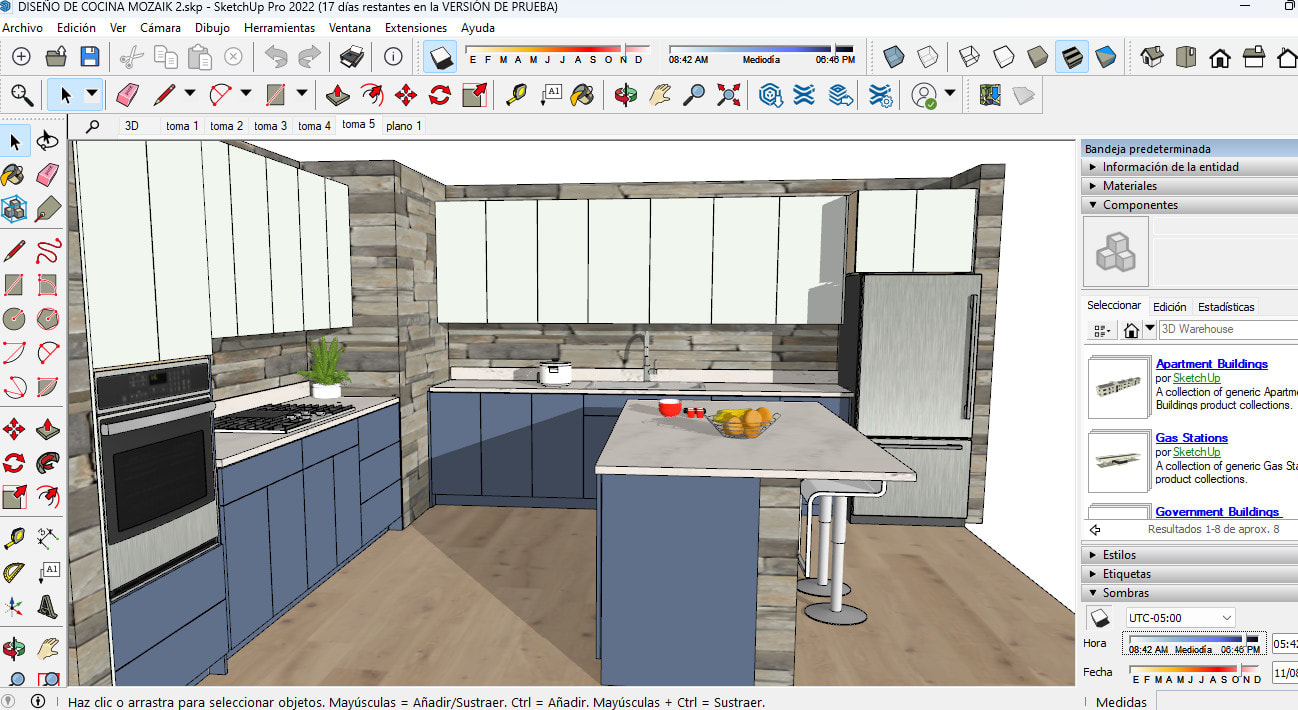1298x710 pixels.
Task: Enable Wireframe face style
Action: (x=969, y=56)
